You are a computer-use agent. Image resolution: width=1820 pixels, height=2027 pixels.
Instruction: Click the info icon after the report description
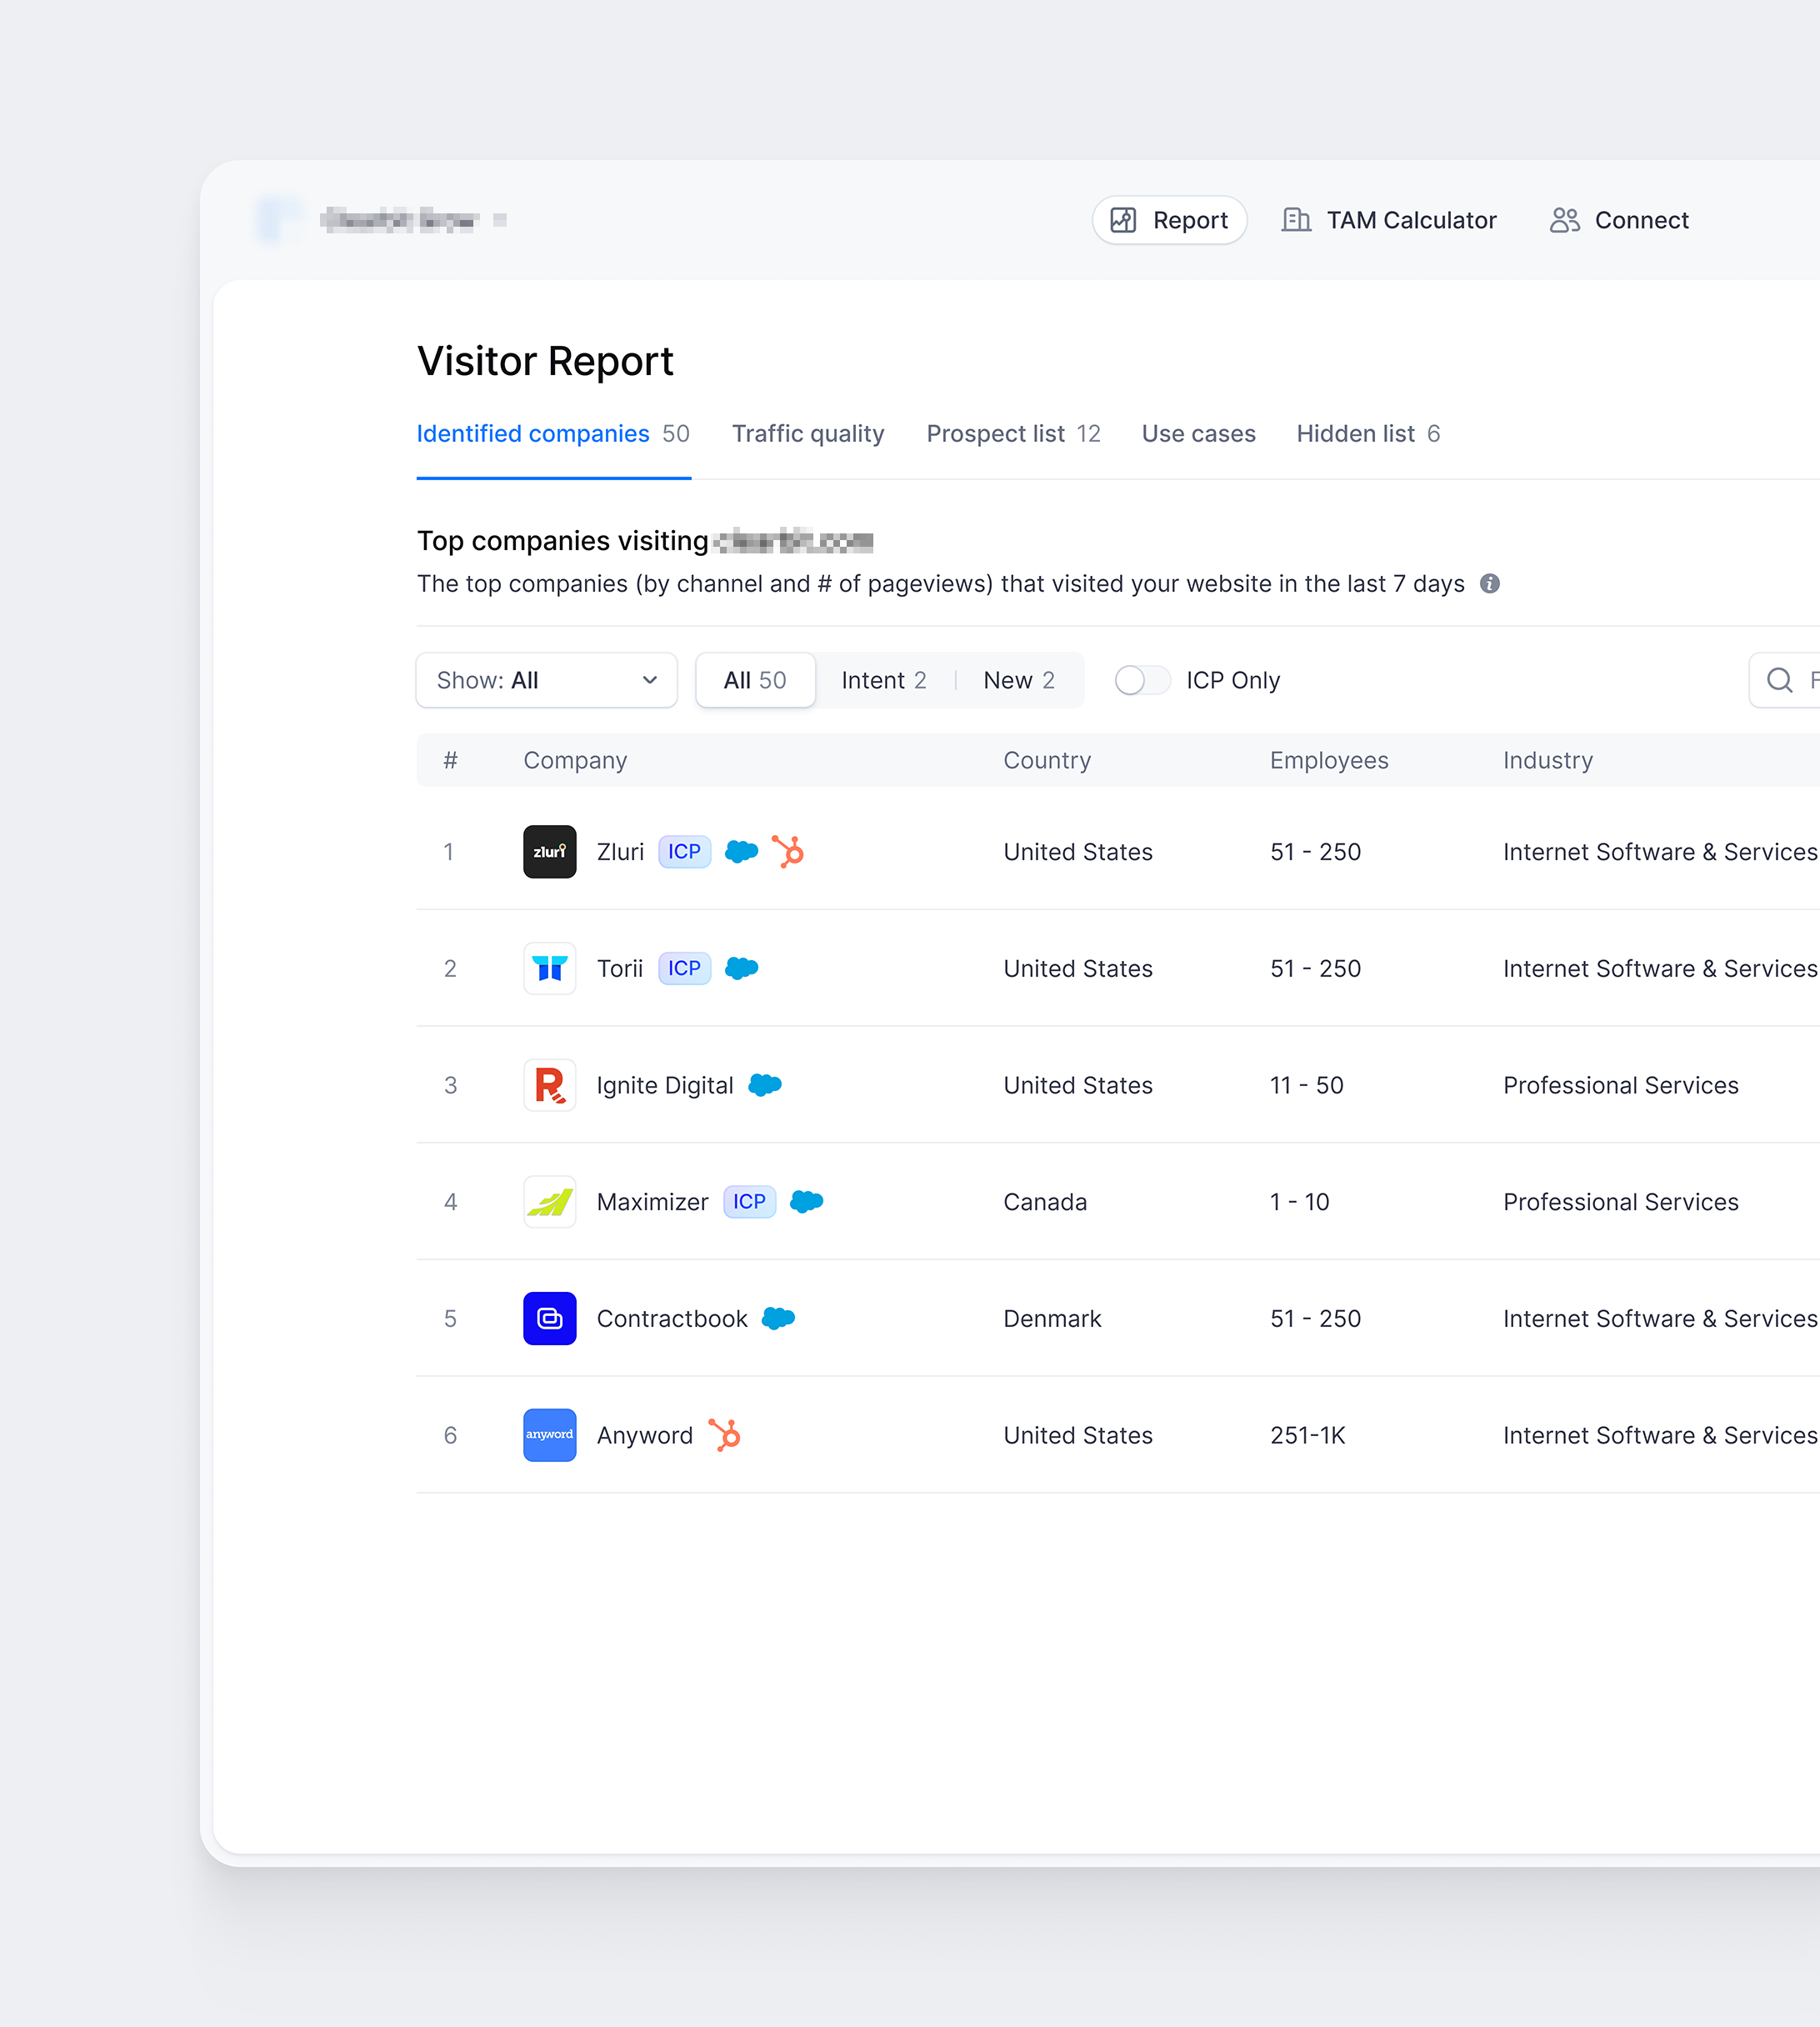1489,584
